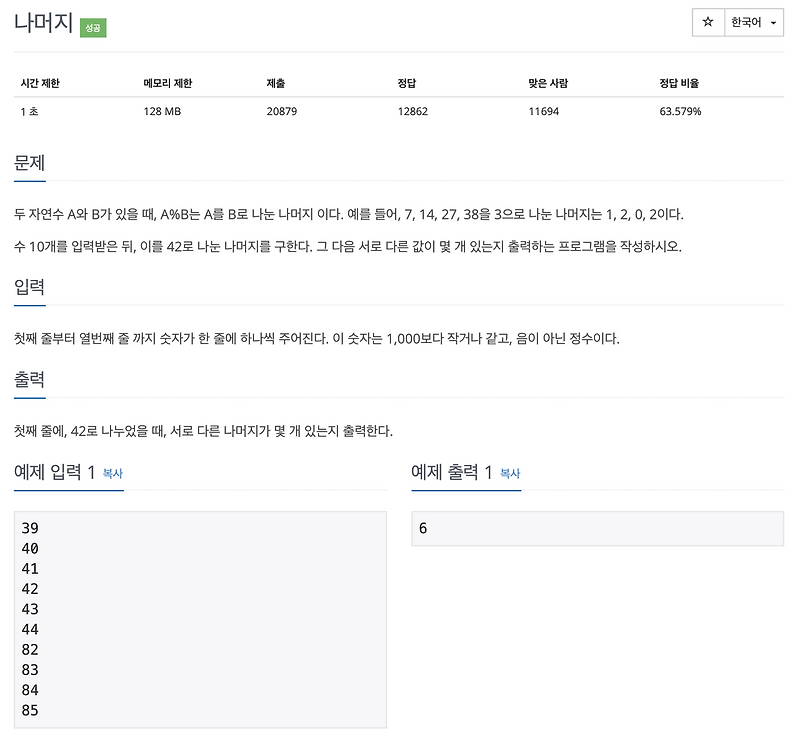Click the 시간 제한 column header

42,83
